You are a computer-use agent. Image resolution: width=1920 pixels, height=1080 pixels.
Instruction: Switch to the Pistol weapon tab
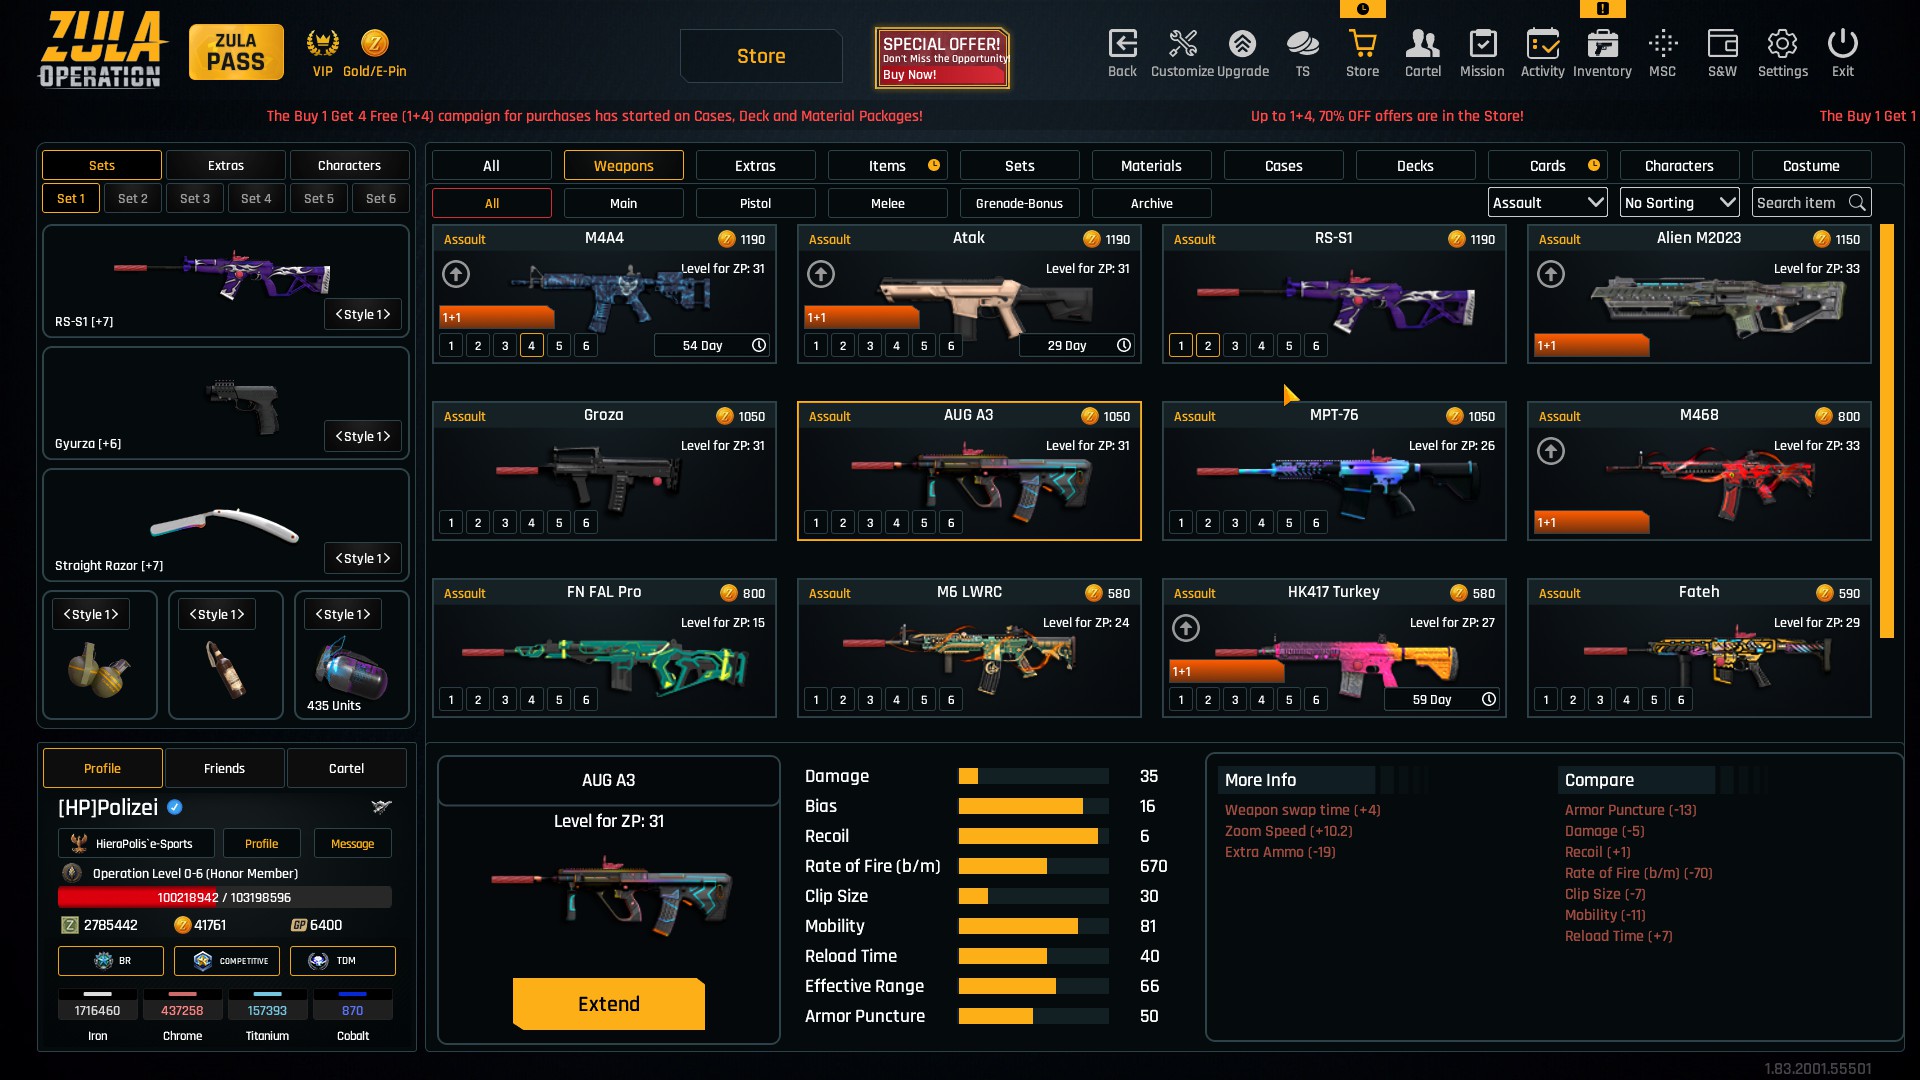[755, 203]
